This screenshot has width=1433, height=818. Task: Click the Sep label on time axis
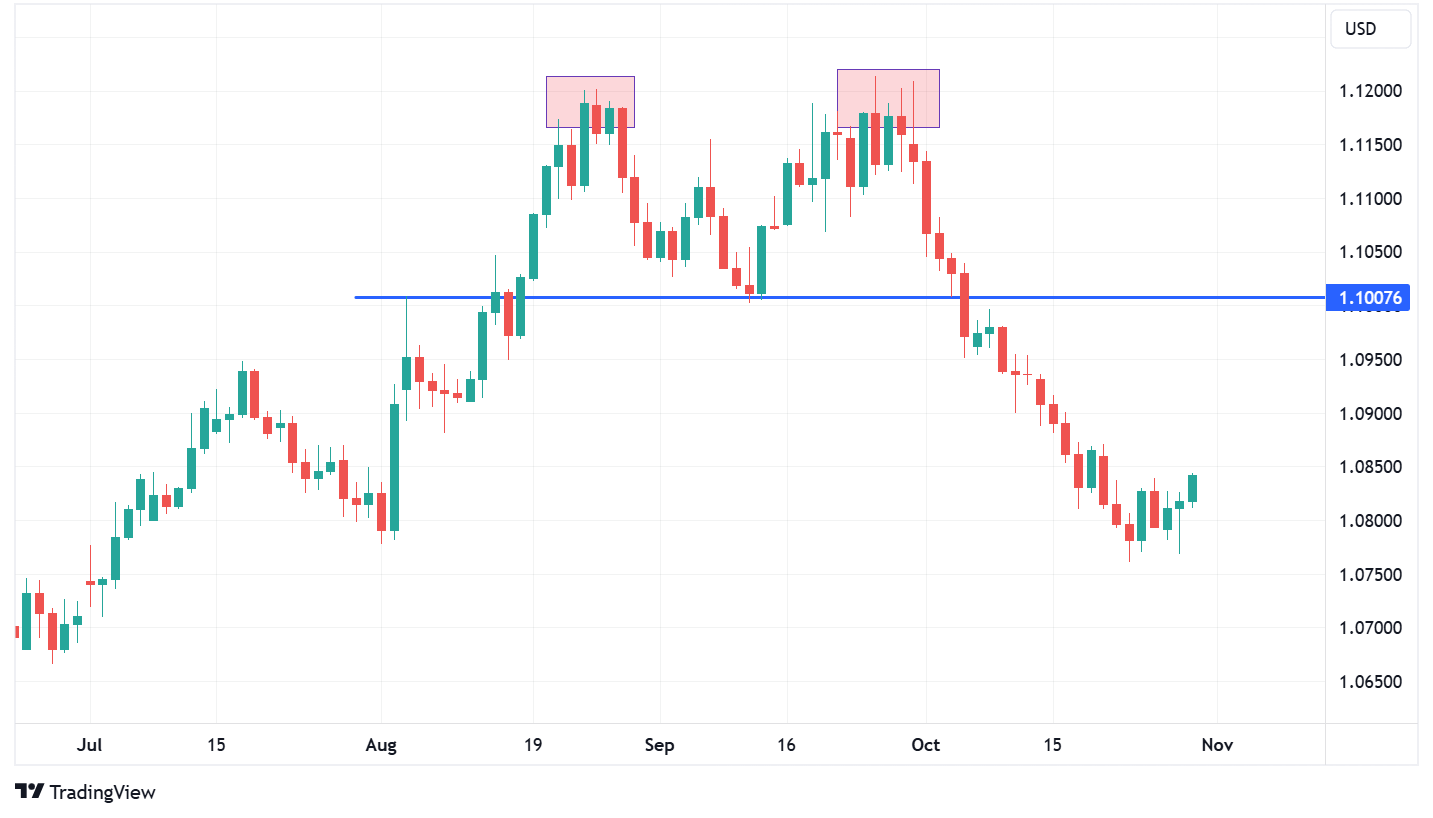659,745
